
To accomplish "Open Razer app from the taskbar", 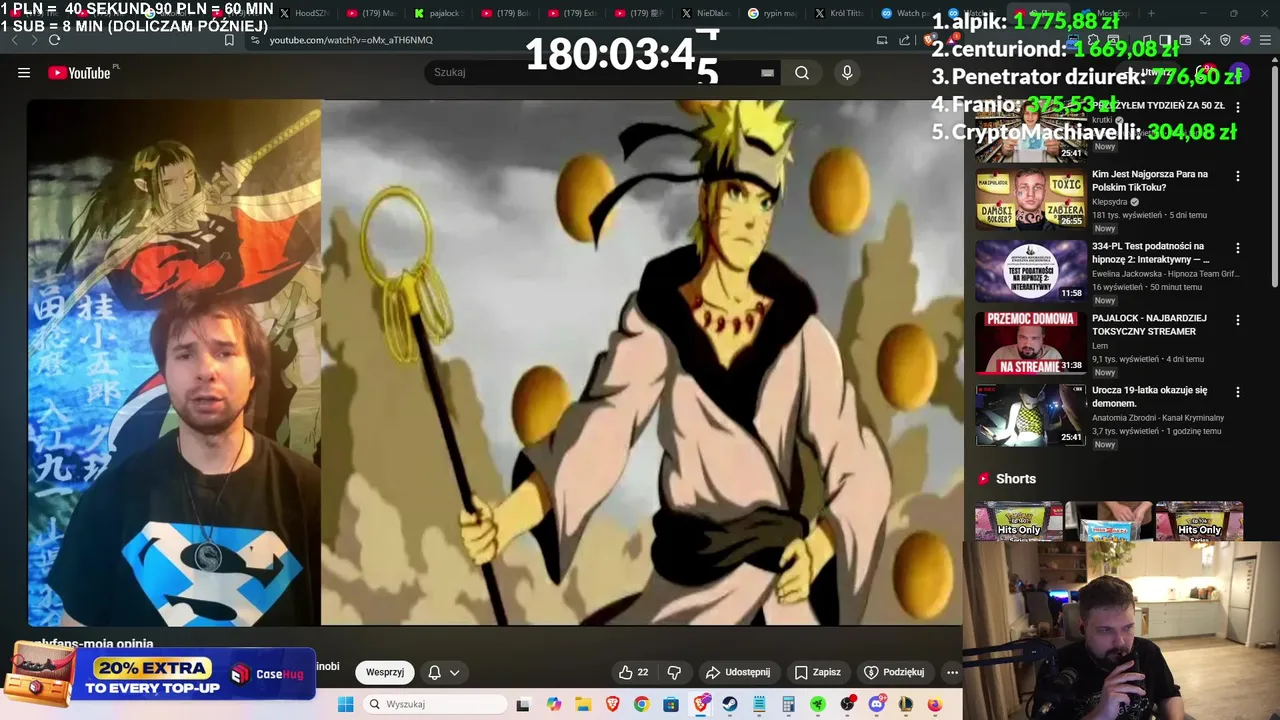I will (x=818, y=704).
